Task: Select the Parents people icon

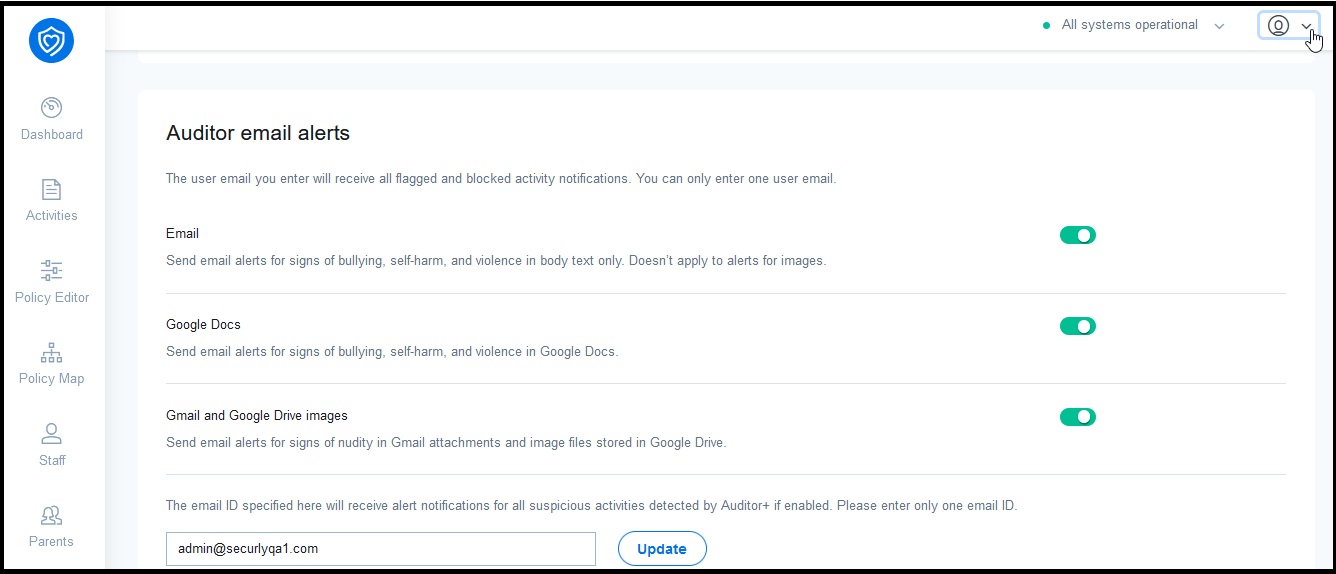Action: point(52,515)
